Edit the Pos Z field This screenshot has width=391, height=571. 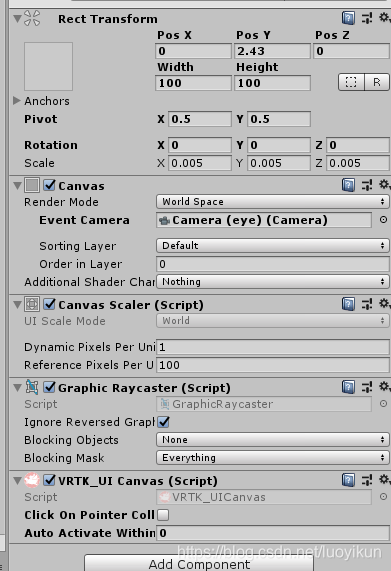pyautogui.click(x=352, y=51)
